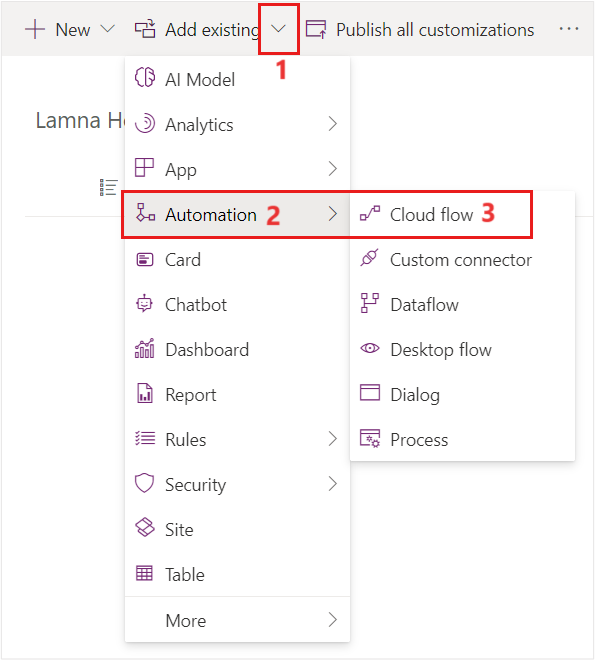The width and height of the screenshot is (595, 660).
Task: Select the Report menu entry
Action: pyautogui.click(x=237, y=394)
